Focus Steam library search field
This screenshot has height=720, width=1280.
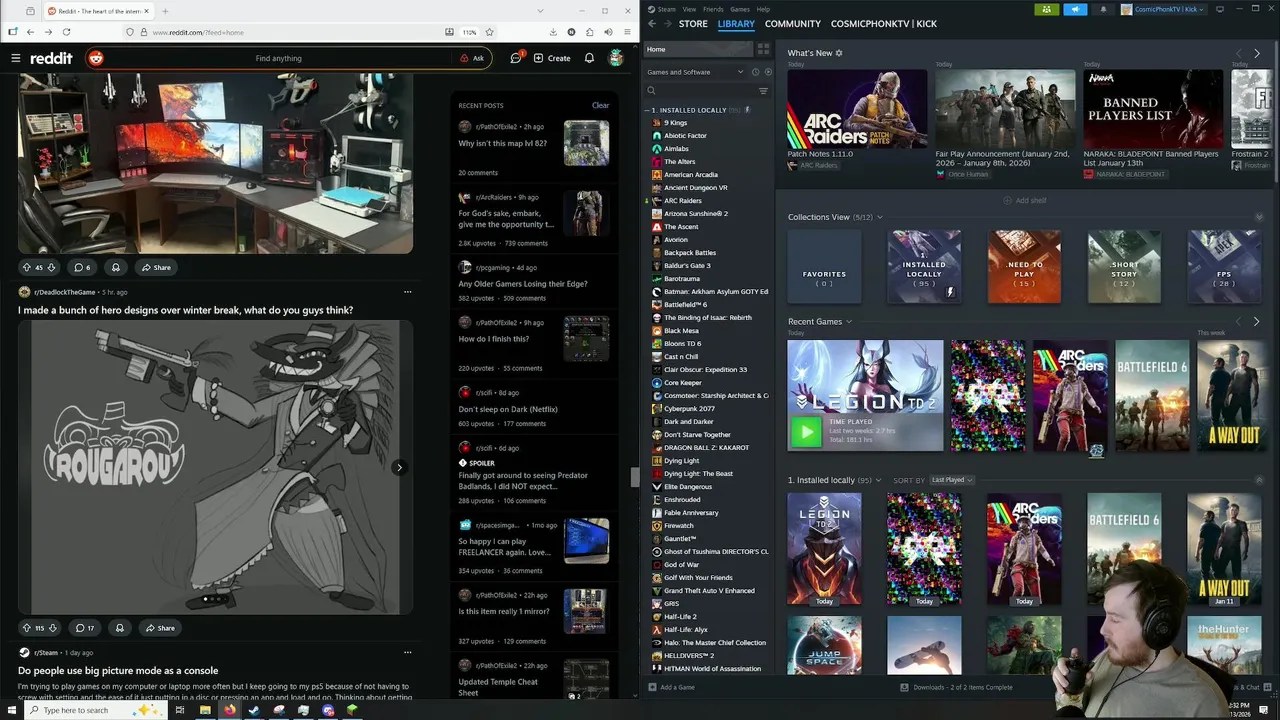(x=699, y=91)
